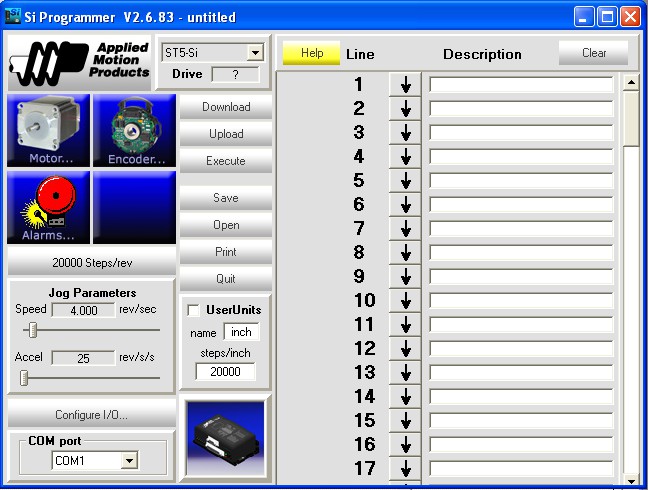The image size is (648, 490).
Task: Maximize the Si Programmer window
Action: tap(607, 17)
